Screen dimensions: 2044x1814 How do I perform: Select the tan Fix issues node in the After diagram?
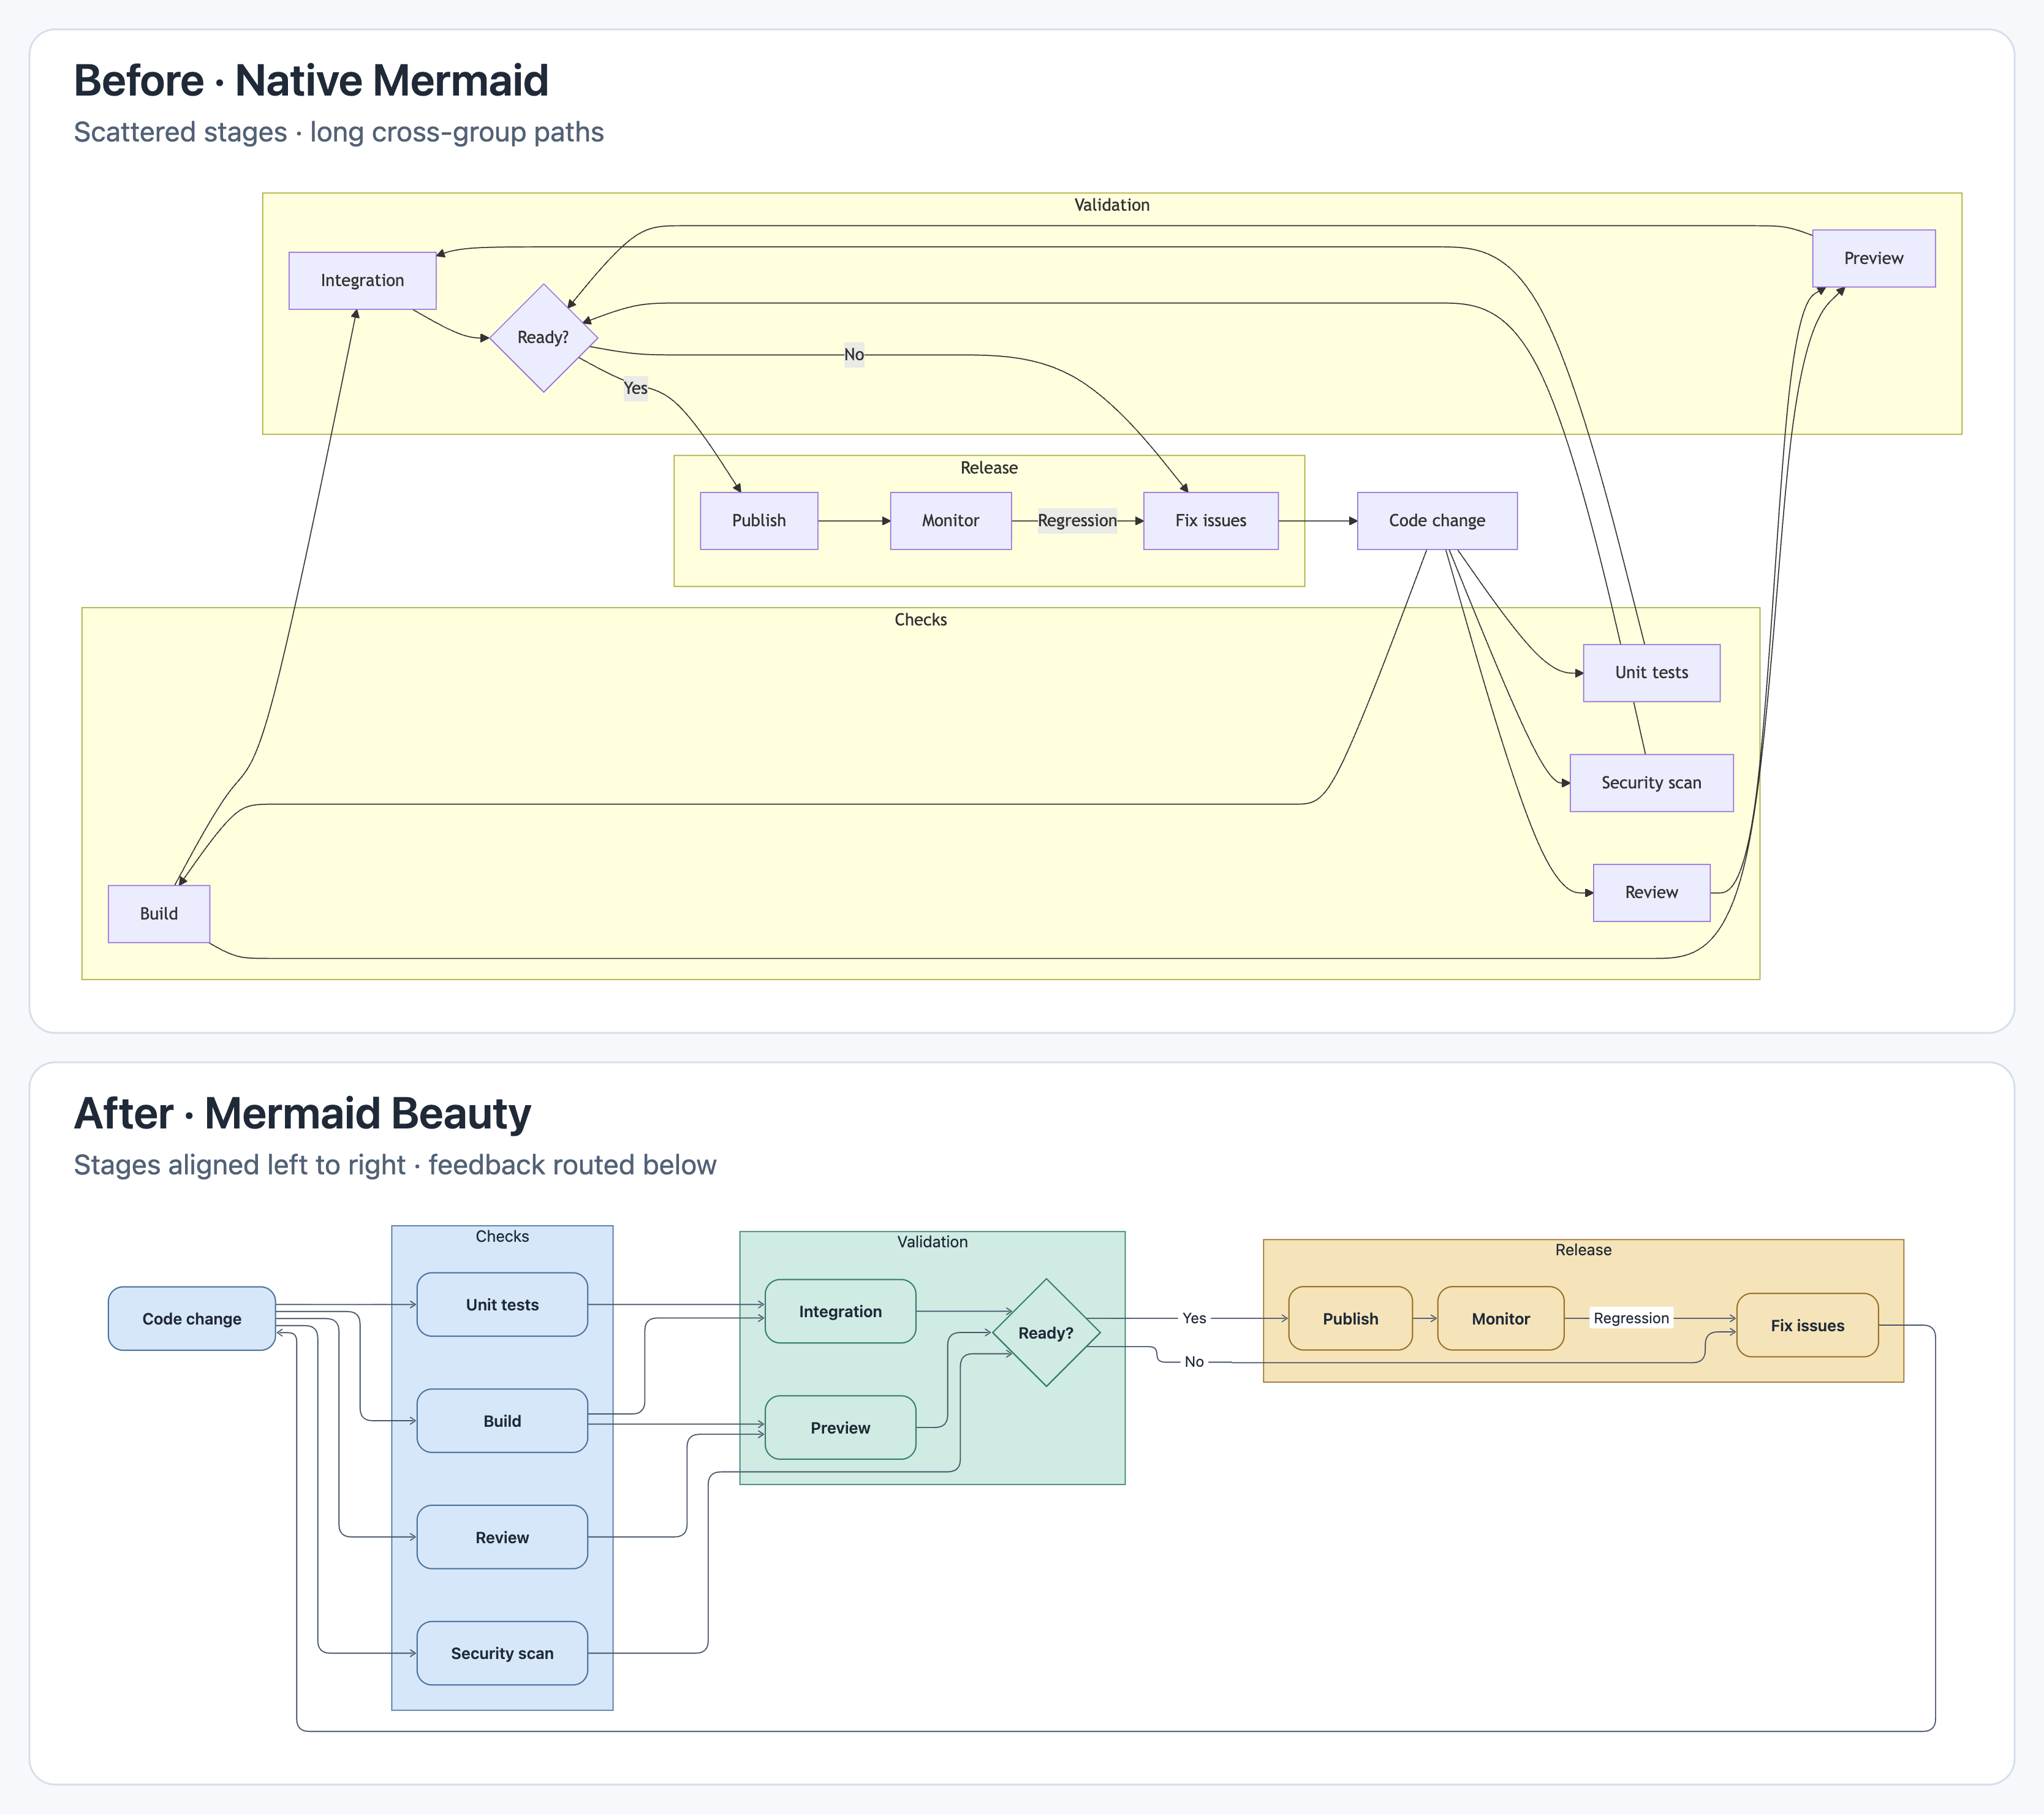point(1807,1326)
